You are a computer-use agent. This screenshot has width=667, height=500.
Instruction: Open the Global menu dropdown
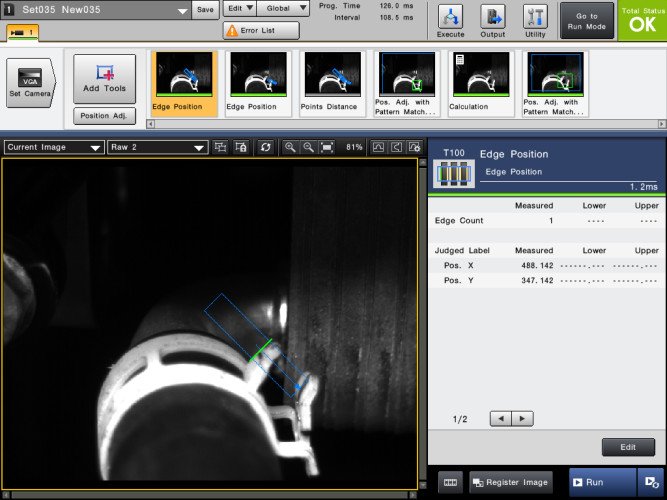click(x=284, y=8)
